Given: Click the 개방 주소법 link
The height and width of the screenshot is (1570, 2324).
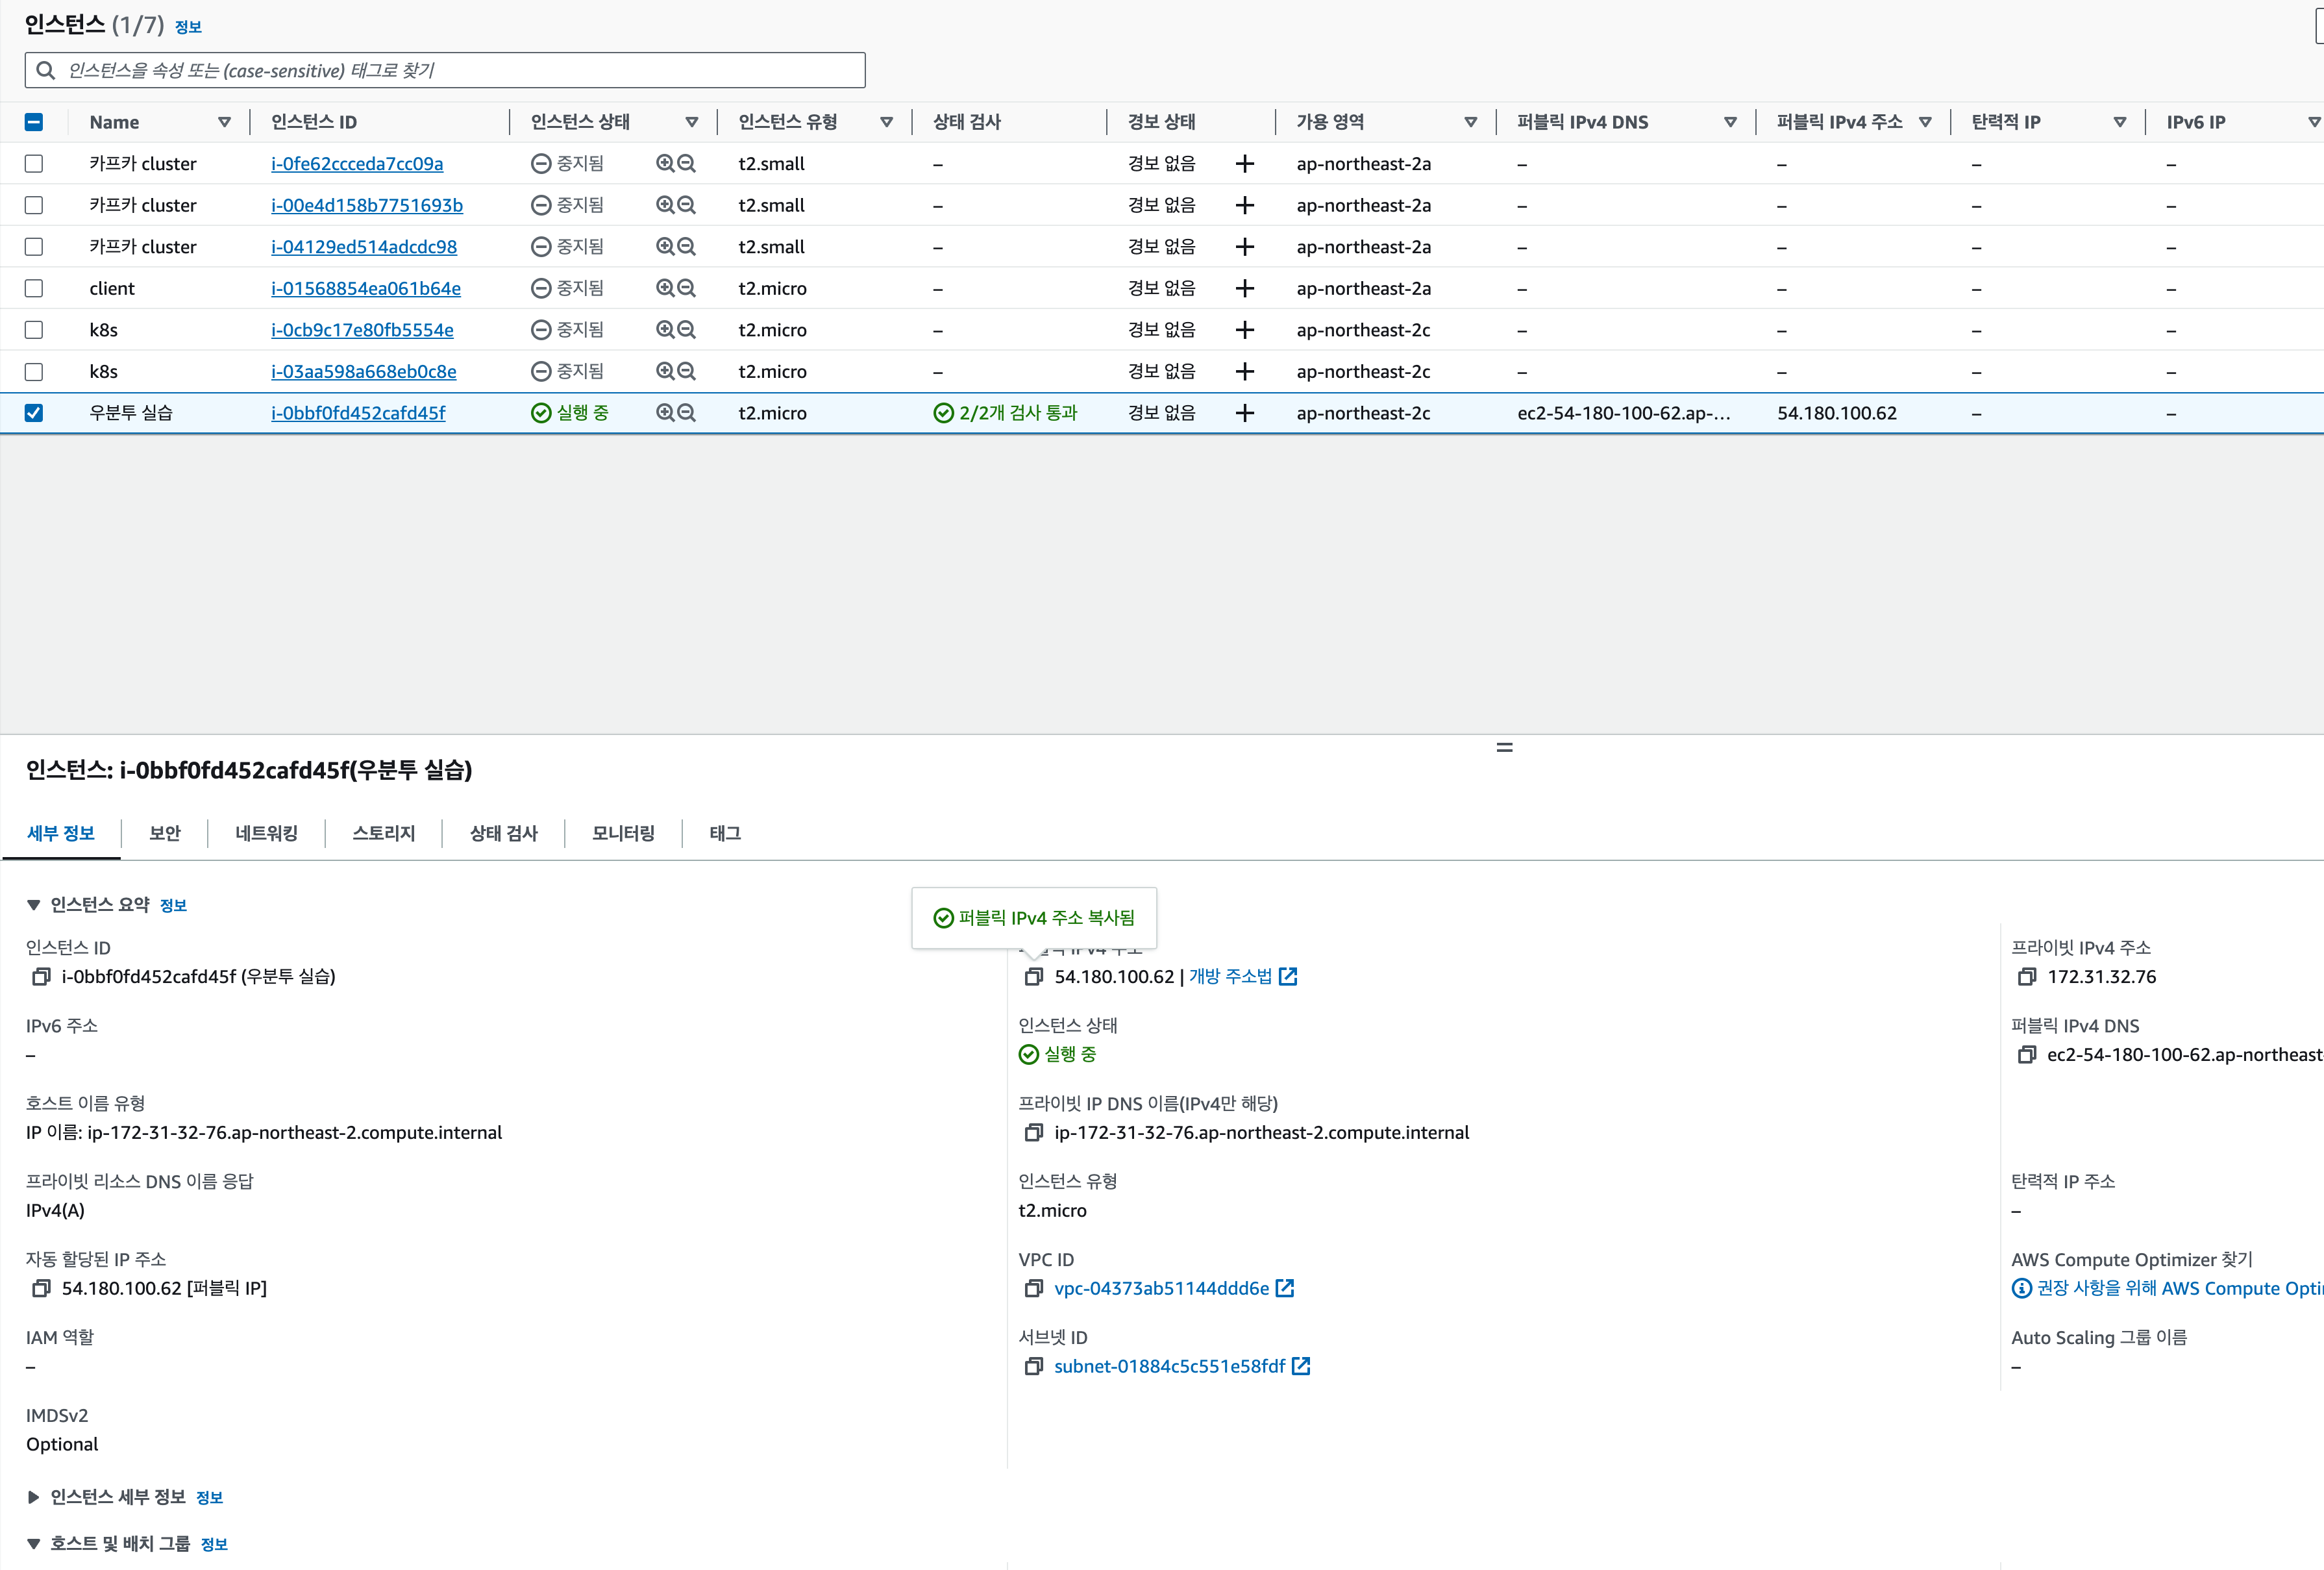Looking at the screenshot, I should [1230, 977].
